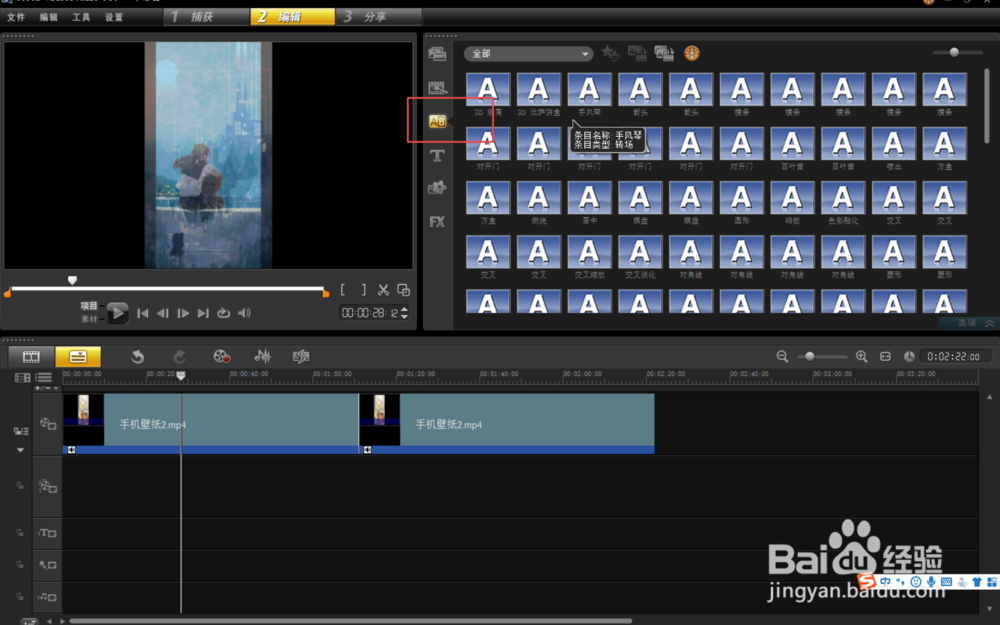
Task: Open the 编辑 menu
Action: tap(48, 17)
